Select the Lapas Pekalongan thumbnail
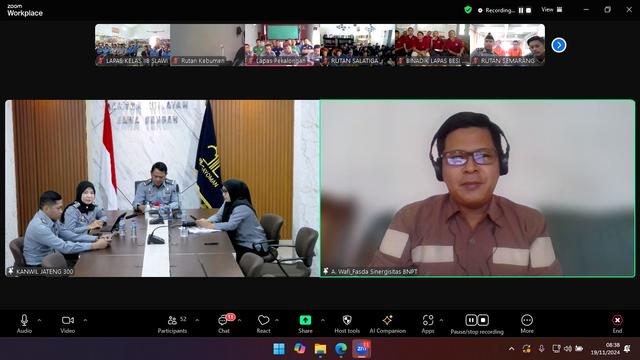This screenshot has width=640, height=360. pos(282,44)
